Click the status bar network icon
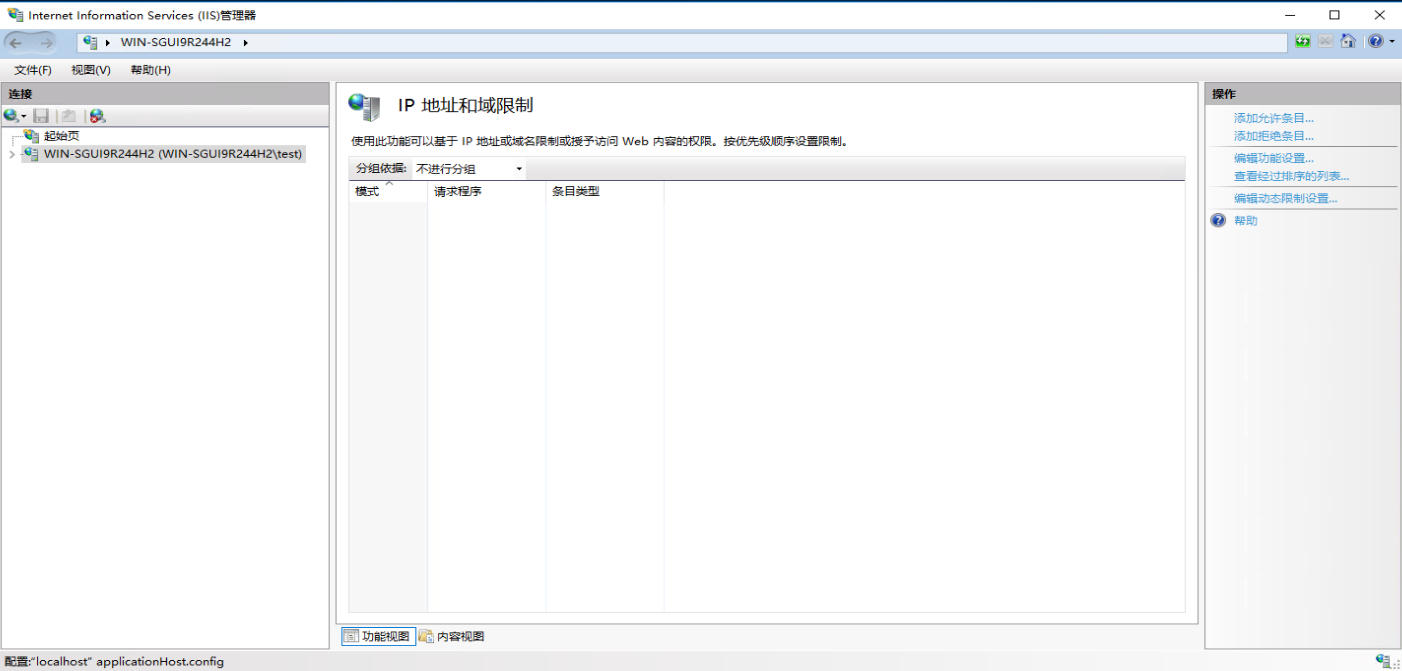 tap(1385, 661)
